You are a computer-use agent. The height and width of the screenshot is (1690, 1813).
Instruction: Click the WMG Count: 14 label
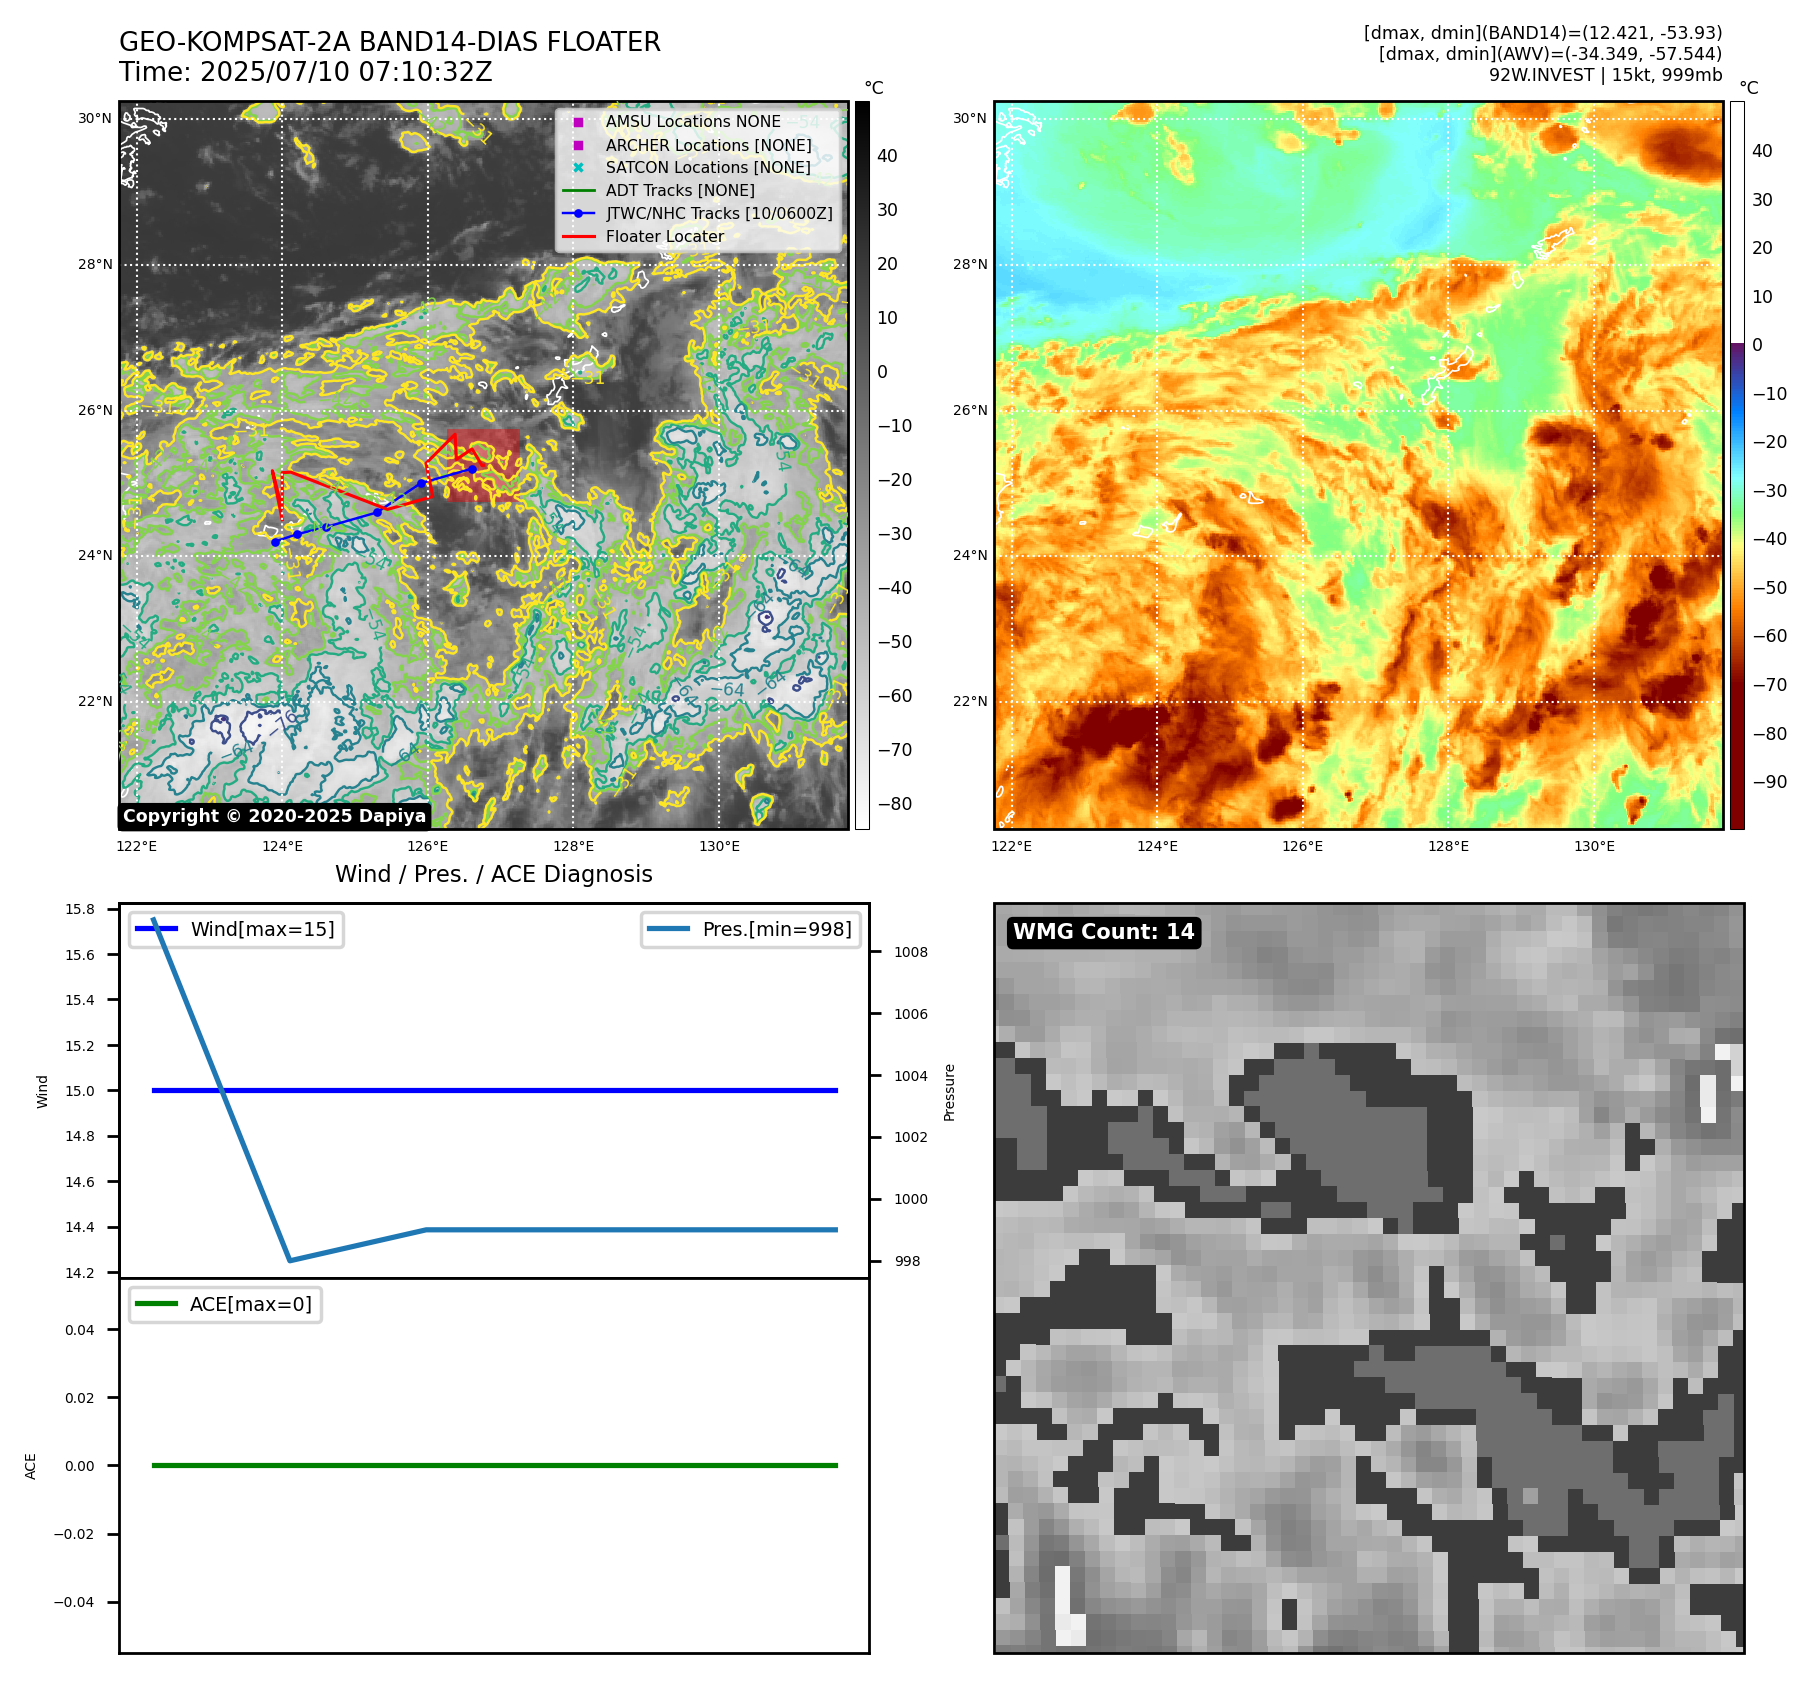point(1104,932)
